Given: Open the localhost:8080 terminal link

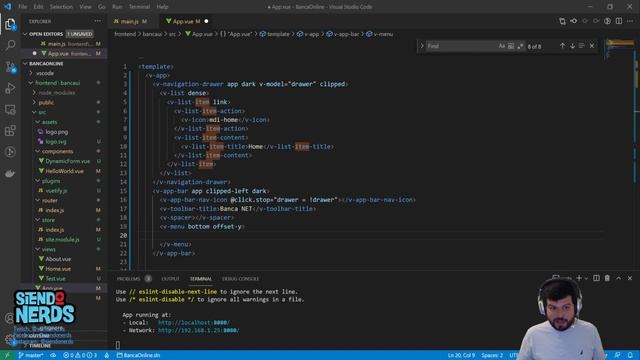Looking at the screenshot, I should pos(194,322).
